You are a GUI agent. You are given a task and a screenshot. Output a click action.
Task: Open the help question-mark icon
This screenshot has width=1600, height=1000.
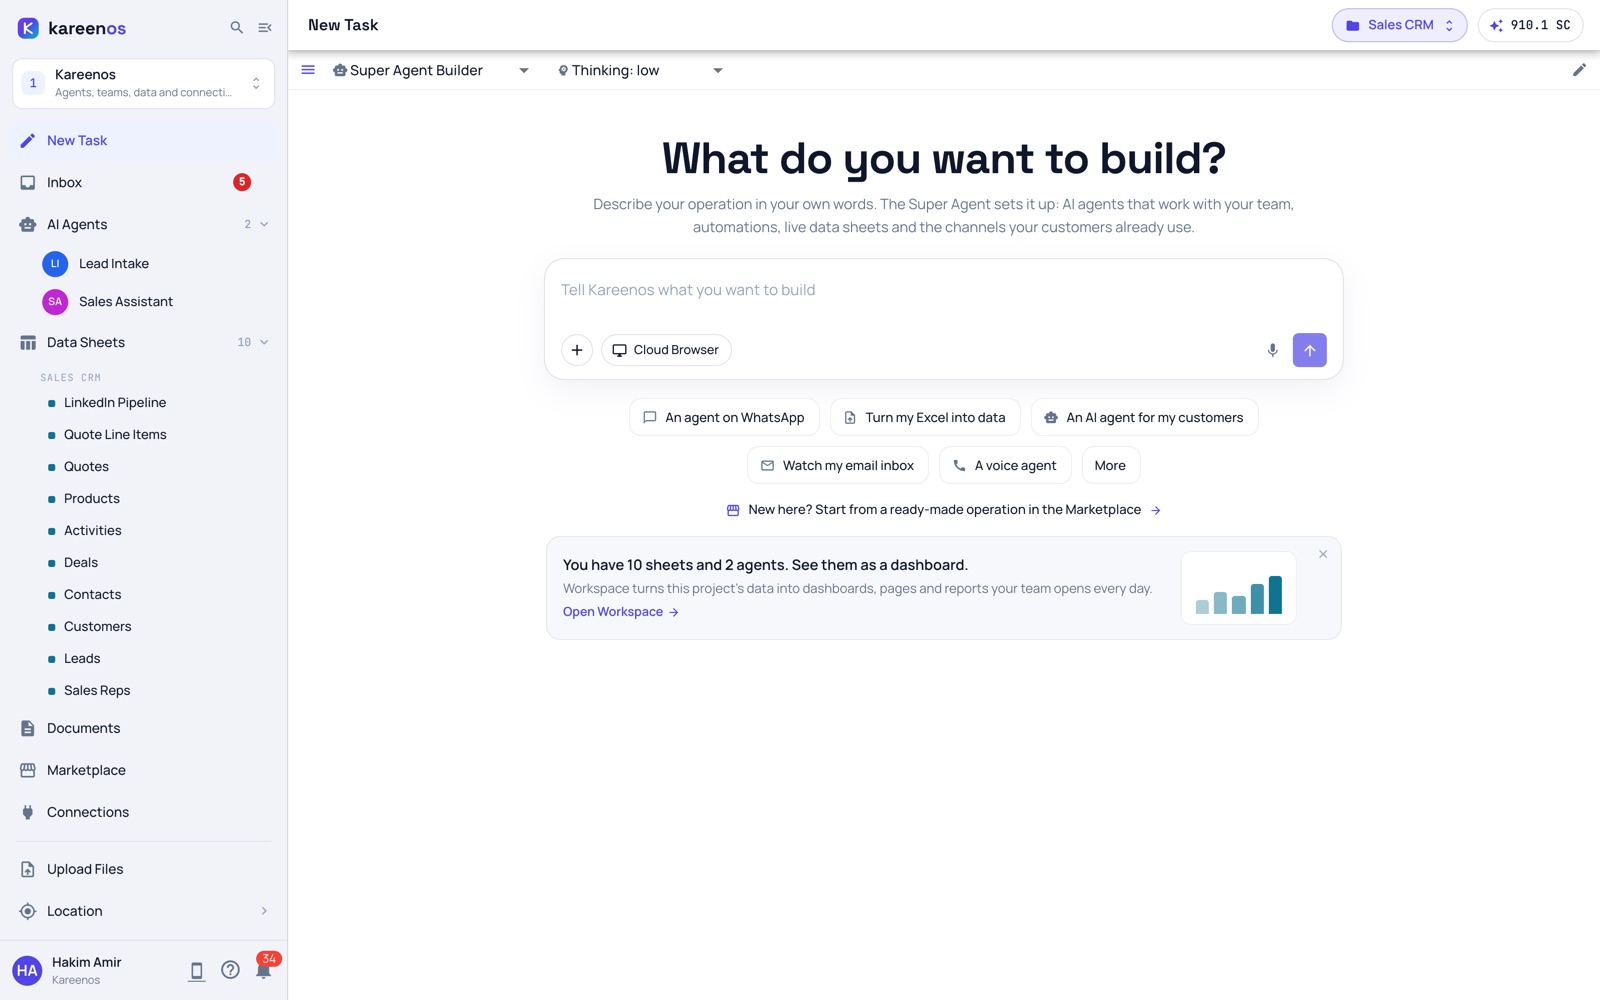tap(230, 970)
